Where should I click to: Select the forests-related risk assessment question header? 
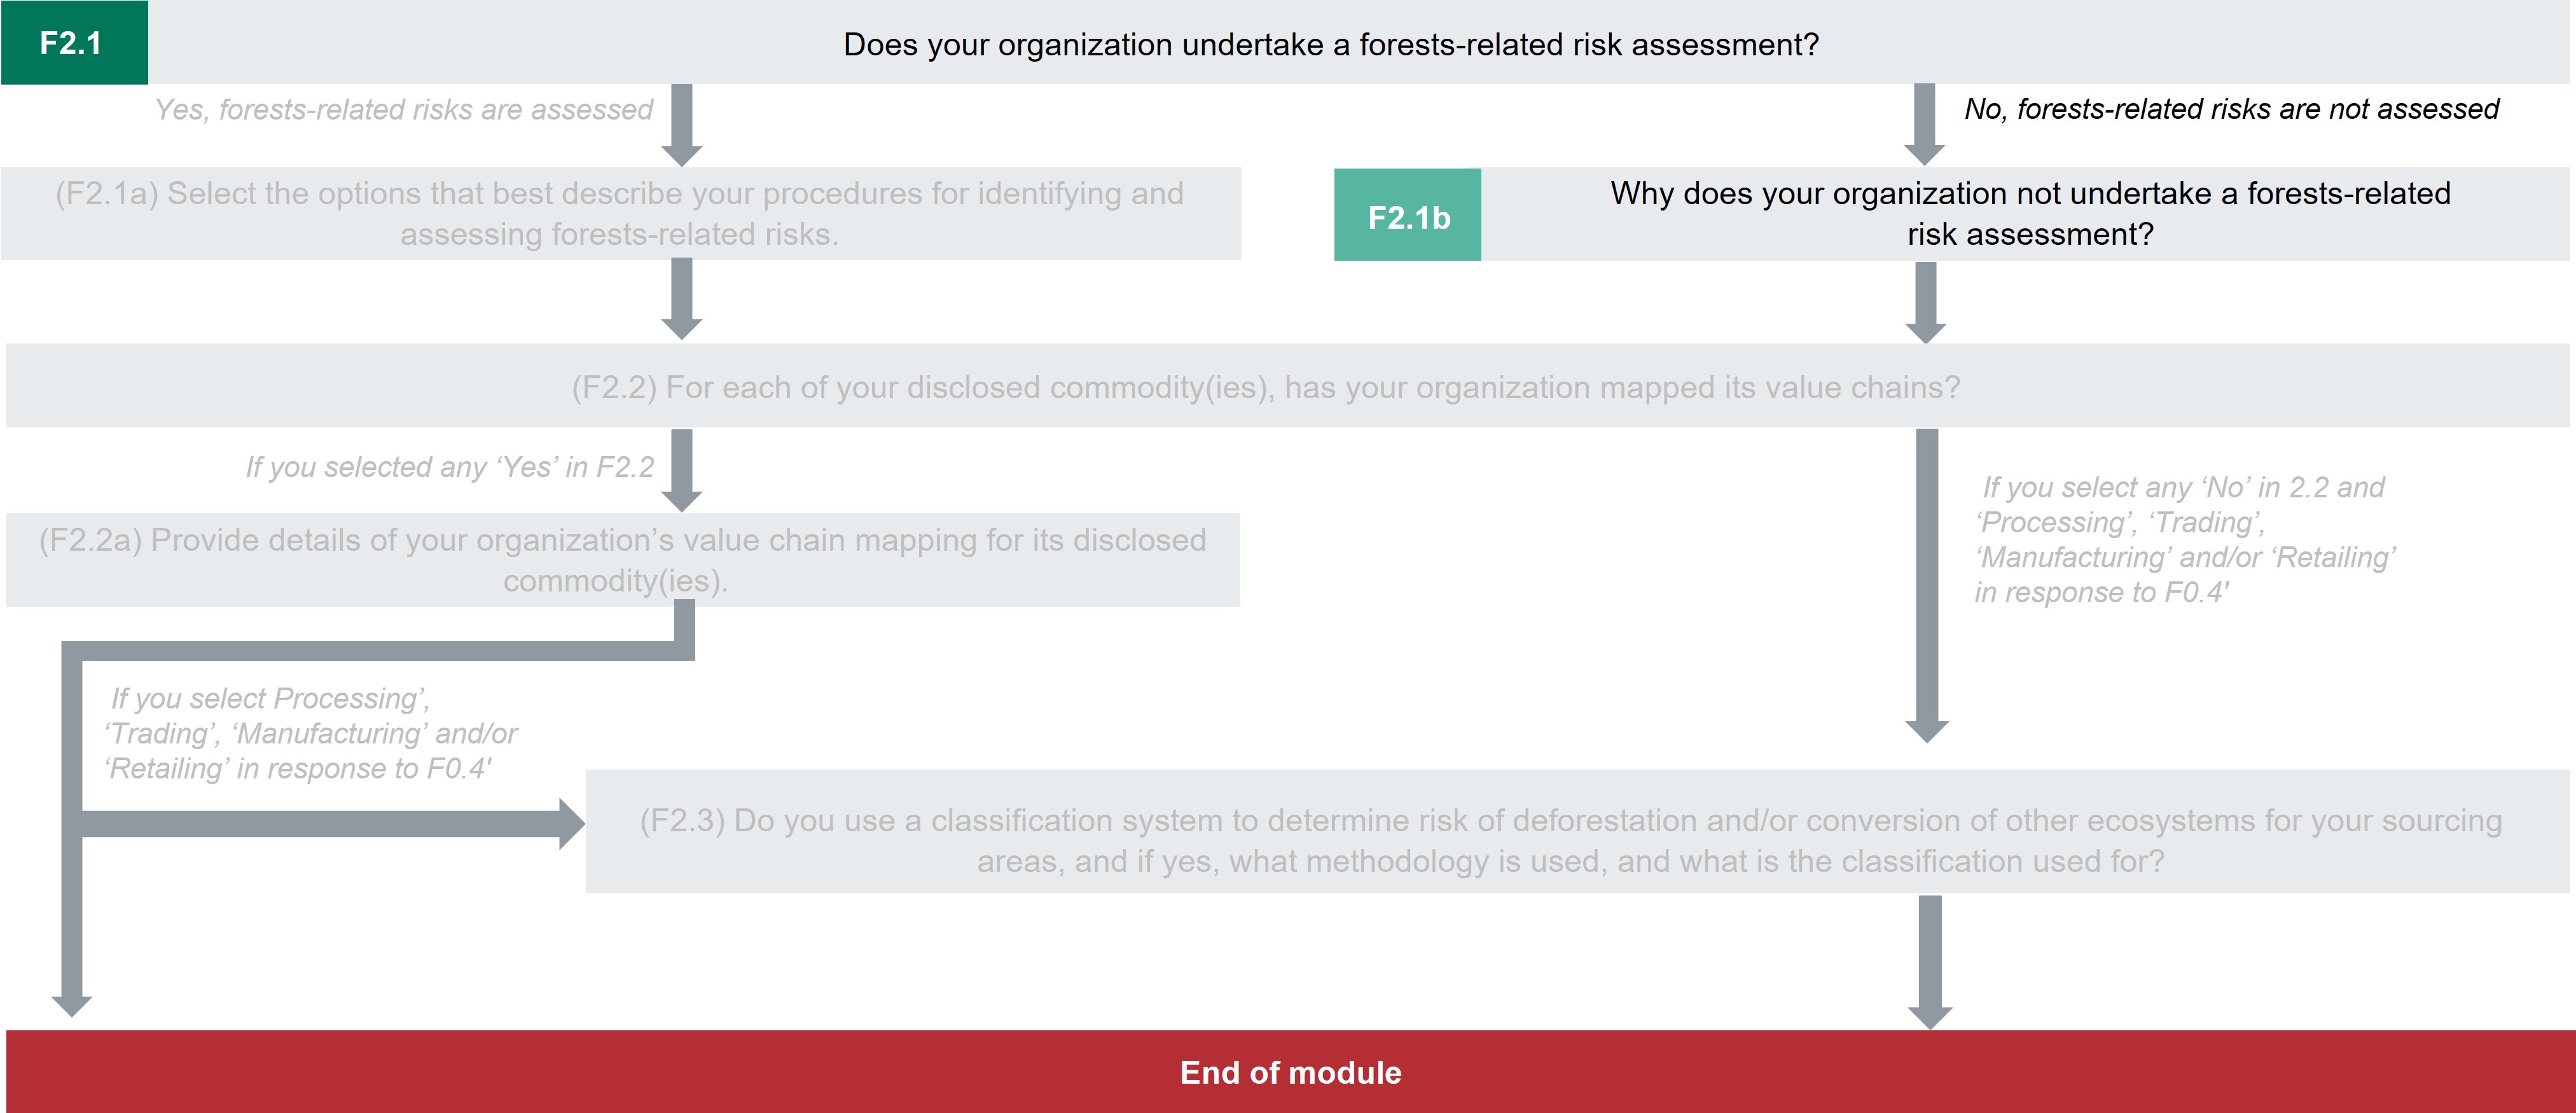tap(1330, 44)
